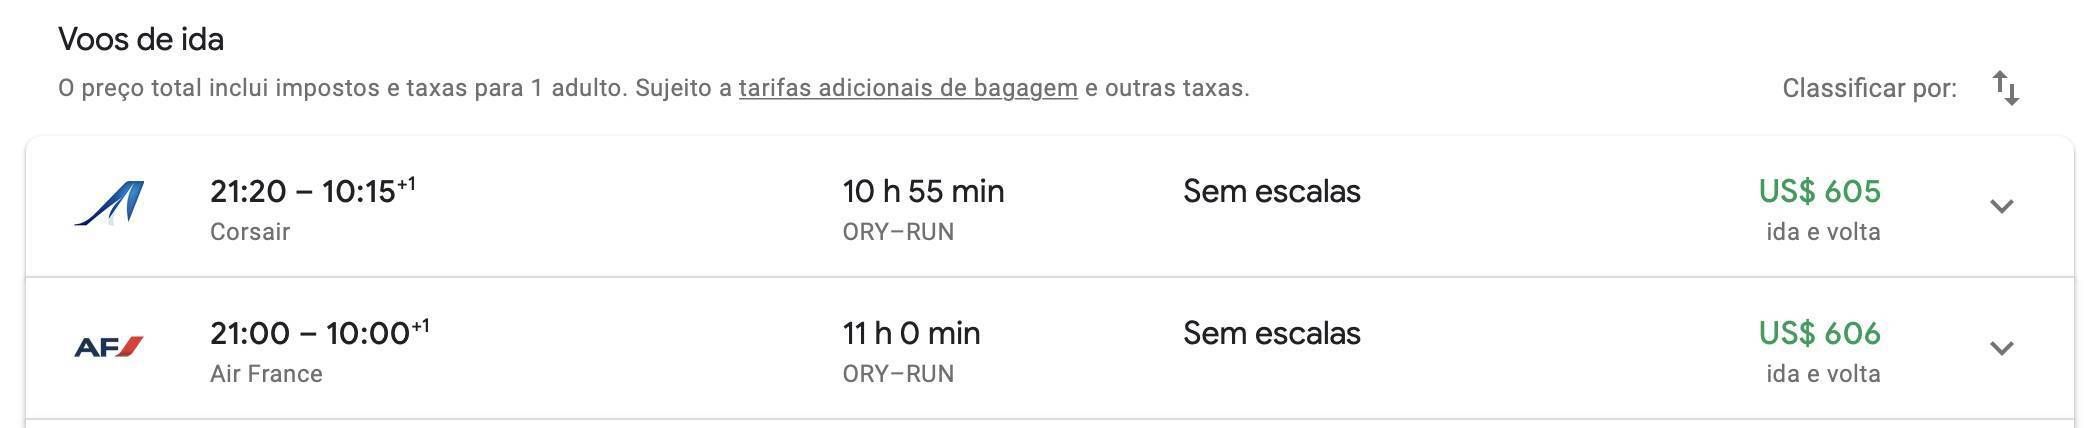The width and height of the screenshot is (2092, 428).
Task: Click Sem escalas on the Corsair row
Action: [x=1271, y=191]
